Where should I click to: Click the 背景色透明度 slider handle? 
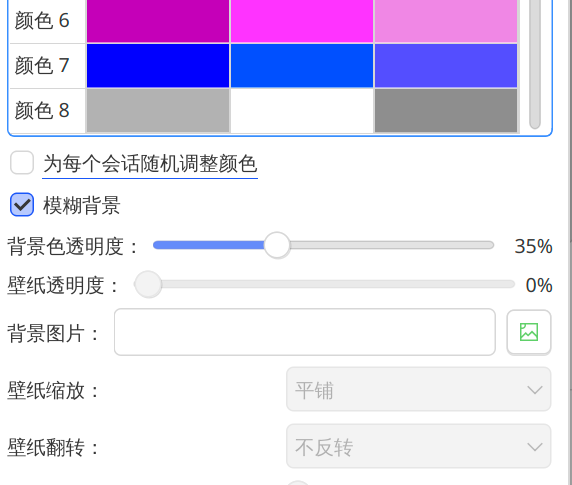[x=277, y=245]
